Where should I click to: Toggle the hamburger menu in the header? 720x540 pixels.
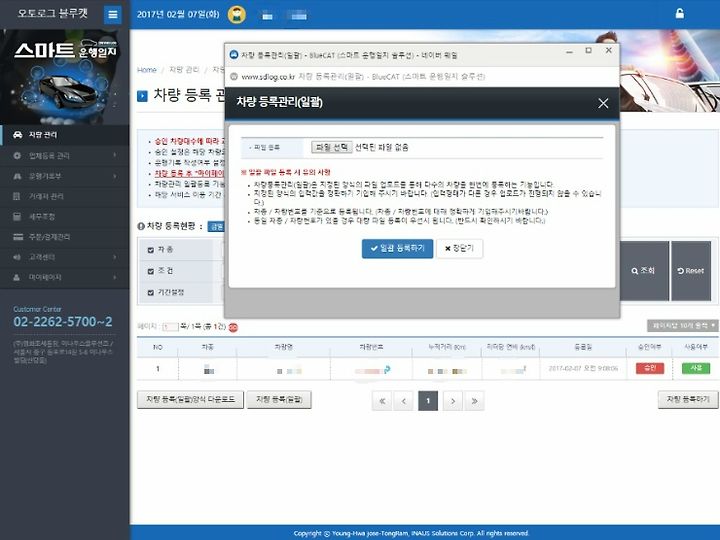(x=112, y=15)
